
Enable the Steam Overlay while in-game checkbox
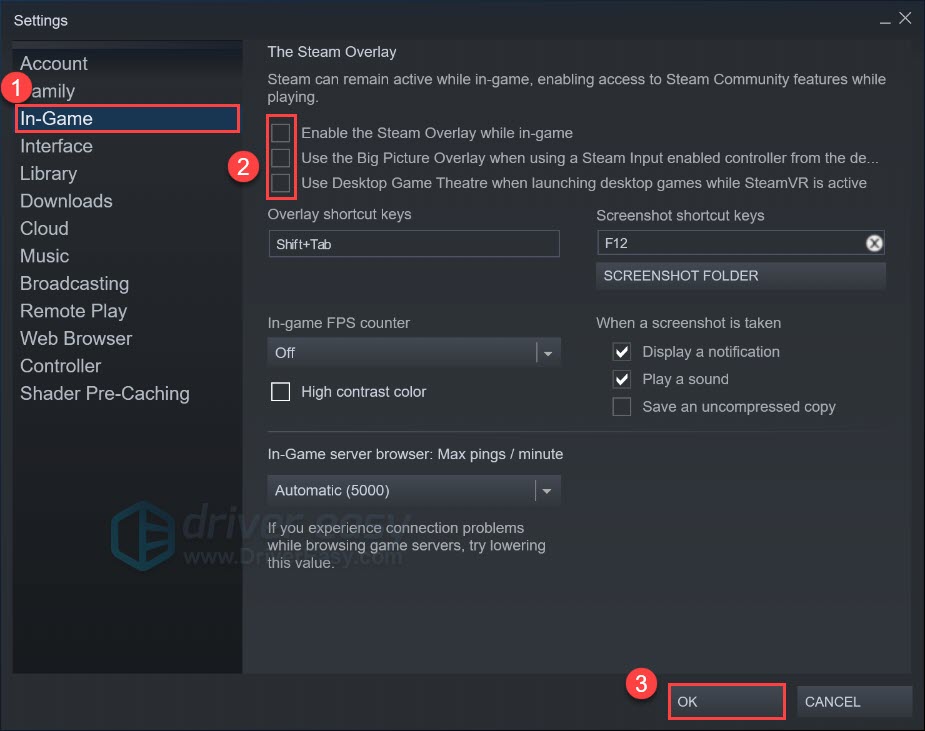coord(281,133)
